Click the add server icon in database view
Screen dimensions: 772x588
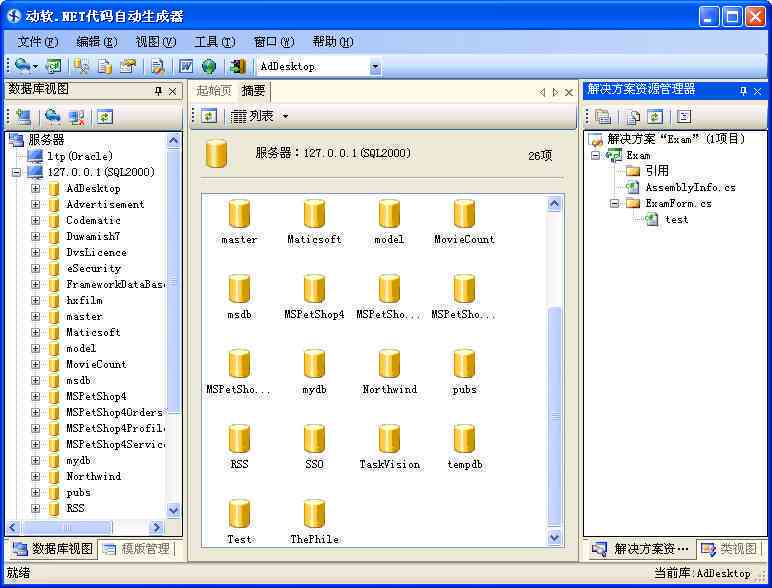23,116
